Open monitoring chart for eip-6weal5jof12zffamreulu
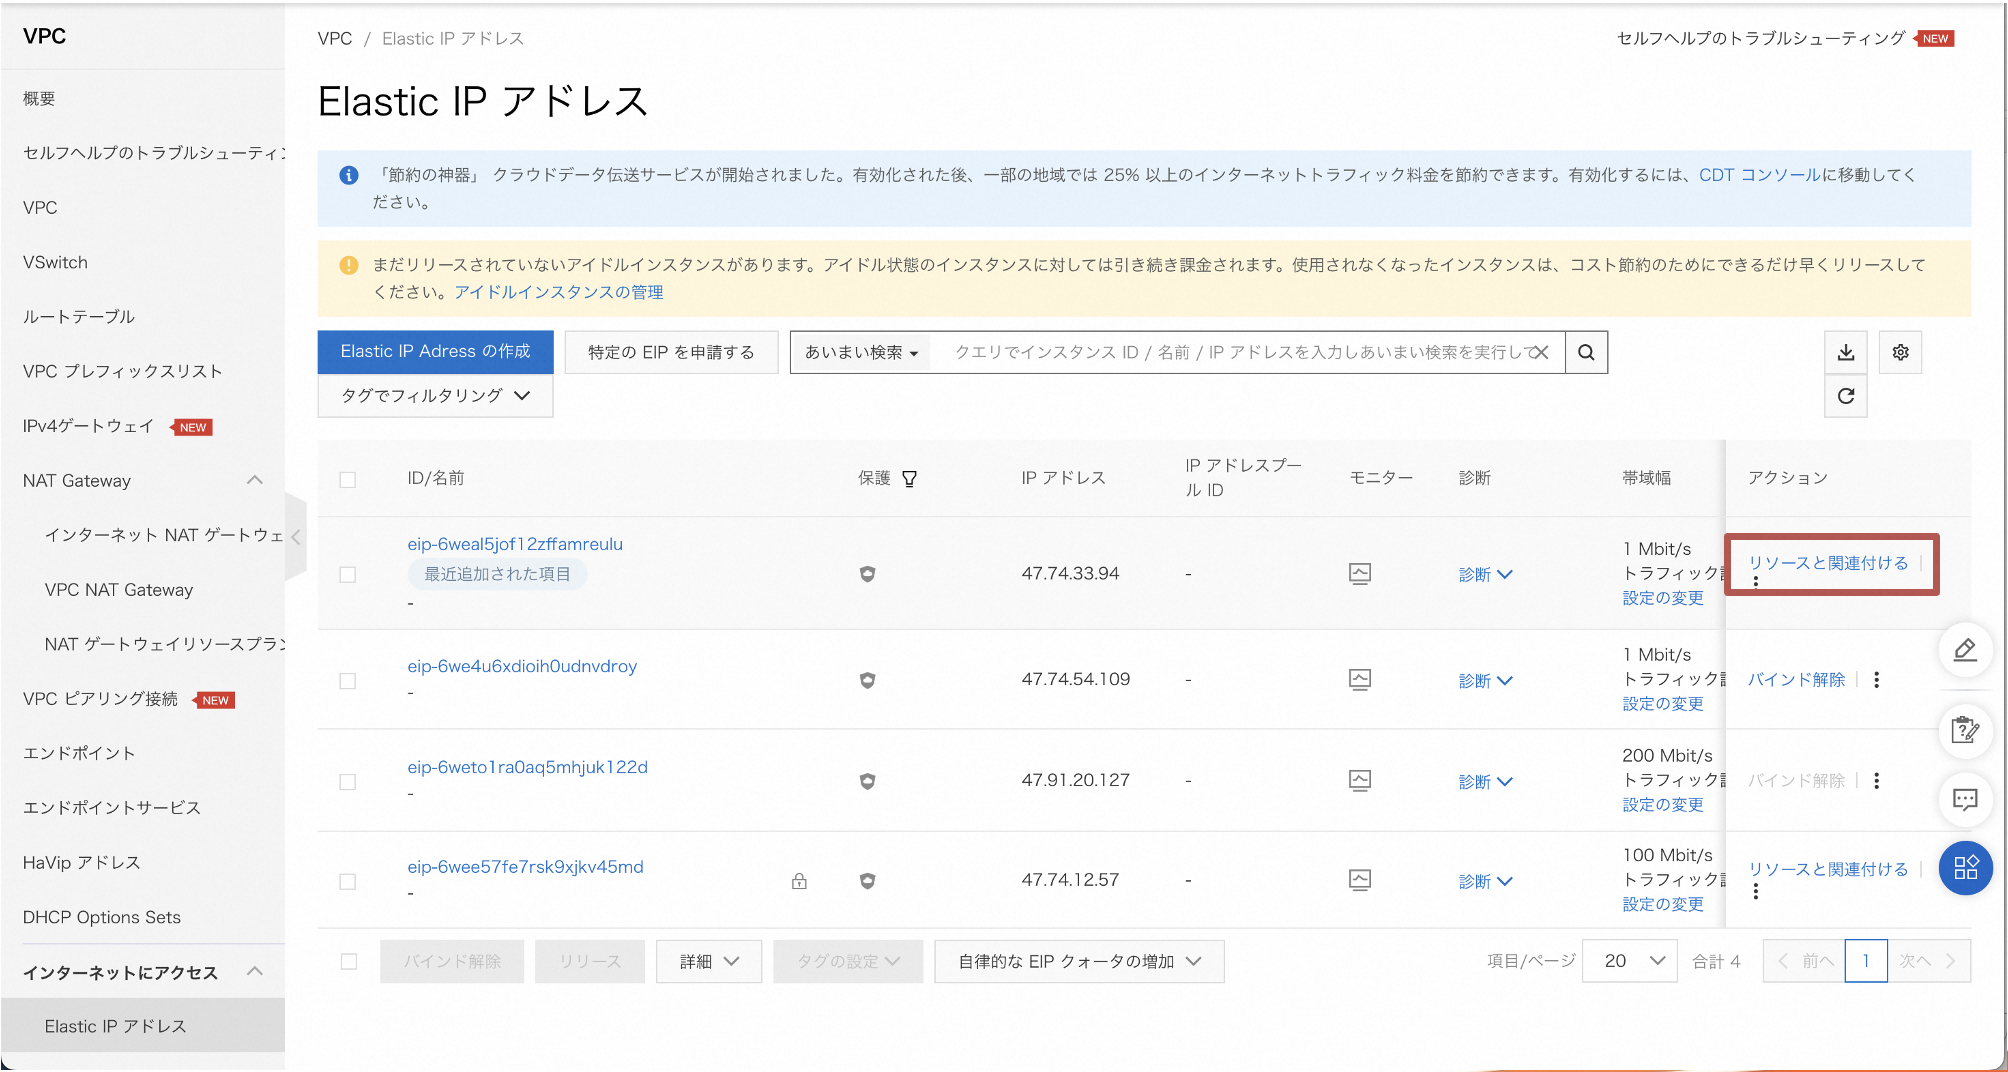The width and height of the screenshot is (2008, 1072). click(x=1360, y=573)
